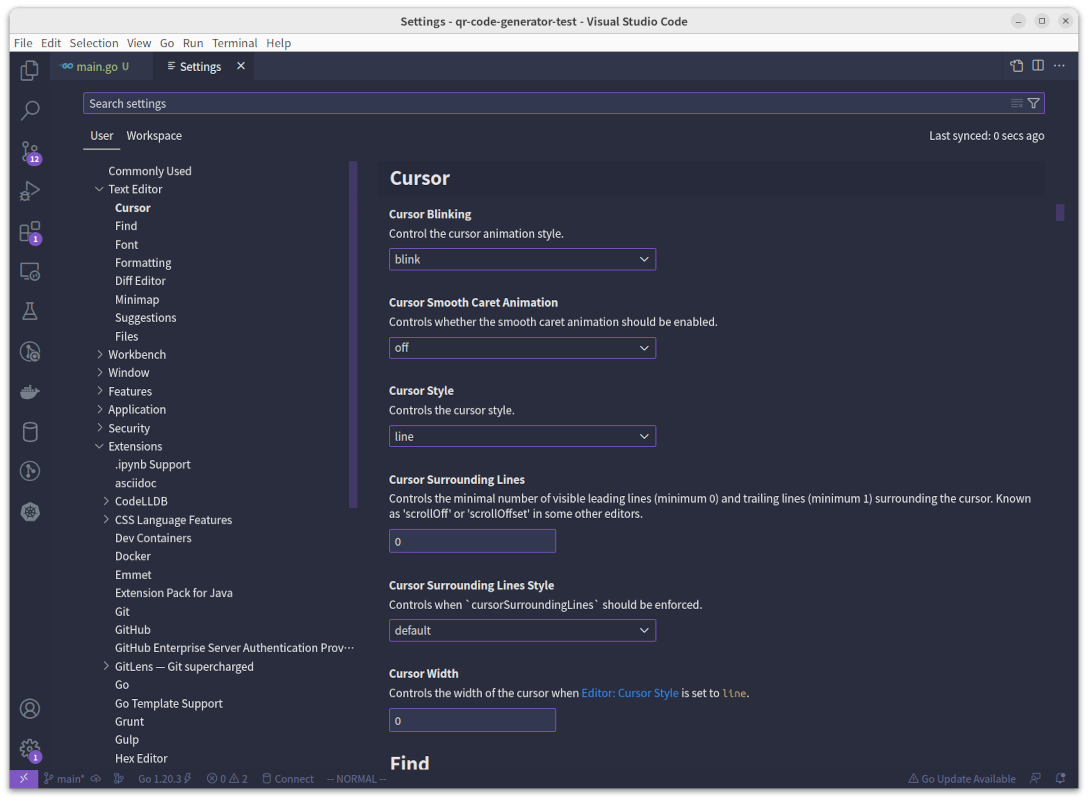Click main* branch in status bar
This screenshot has width=1088, height=800.
(64, 778)
